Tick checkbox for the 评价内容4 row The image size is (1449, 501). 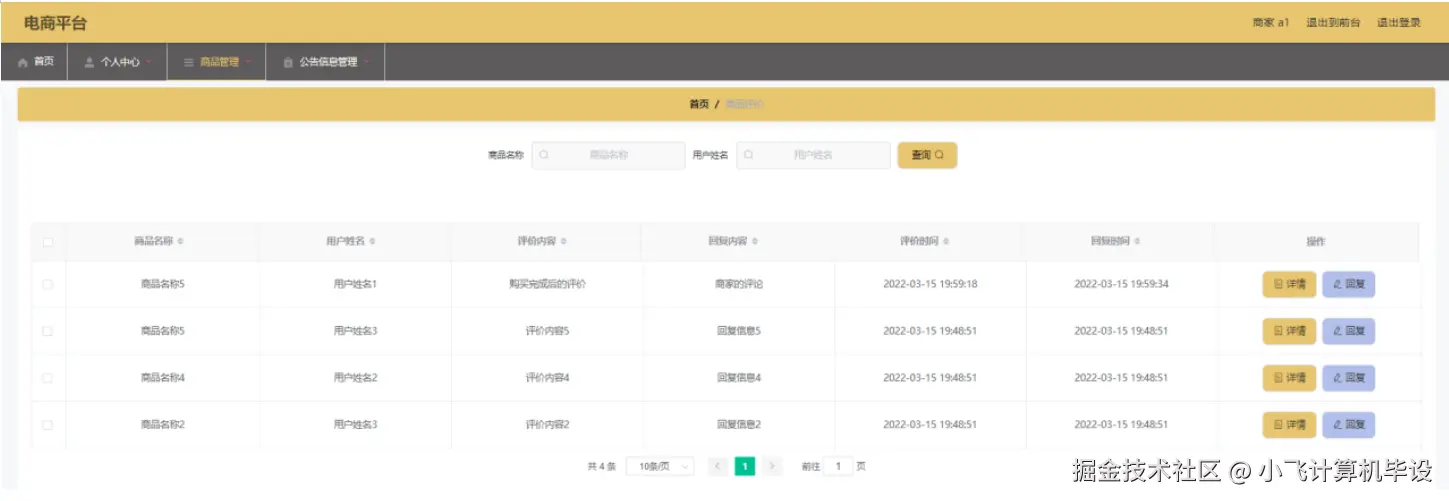48,378
